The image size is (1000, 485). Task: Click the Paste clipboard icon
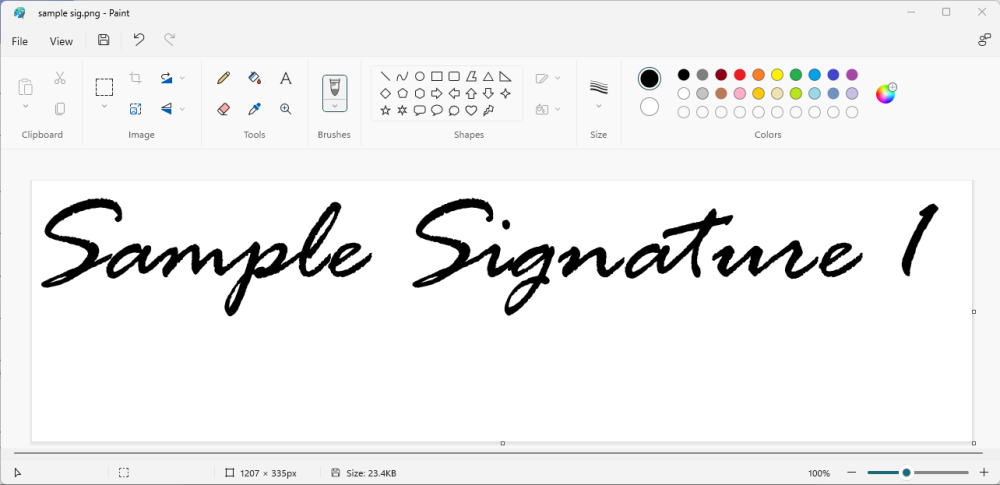click(26, 86)
